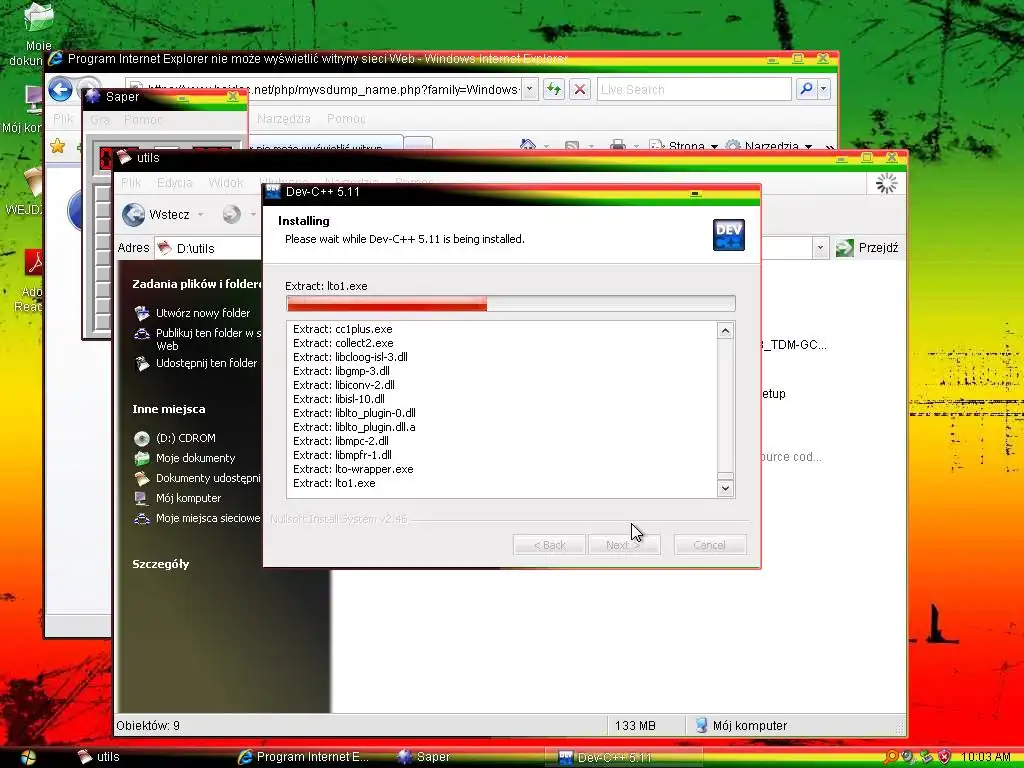The width and height of the screenshot is (1024, 768).
Task: Expand IE address bar URL dropdown
Action: [x=530, y=89]
